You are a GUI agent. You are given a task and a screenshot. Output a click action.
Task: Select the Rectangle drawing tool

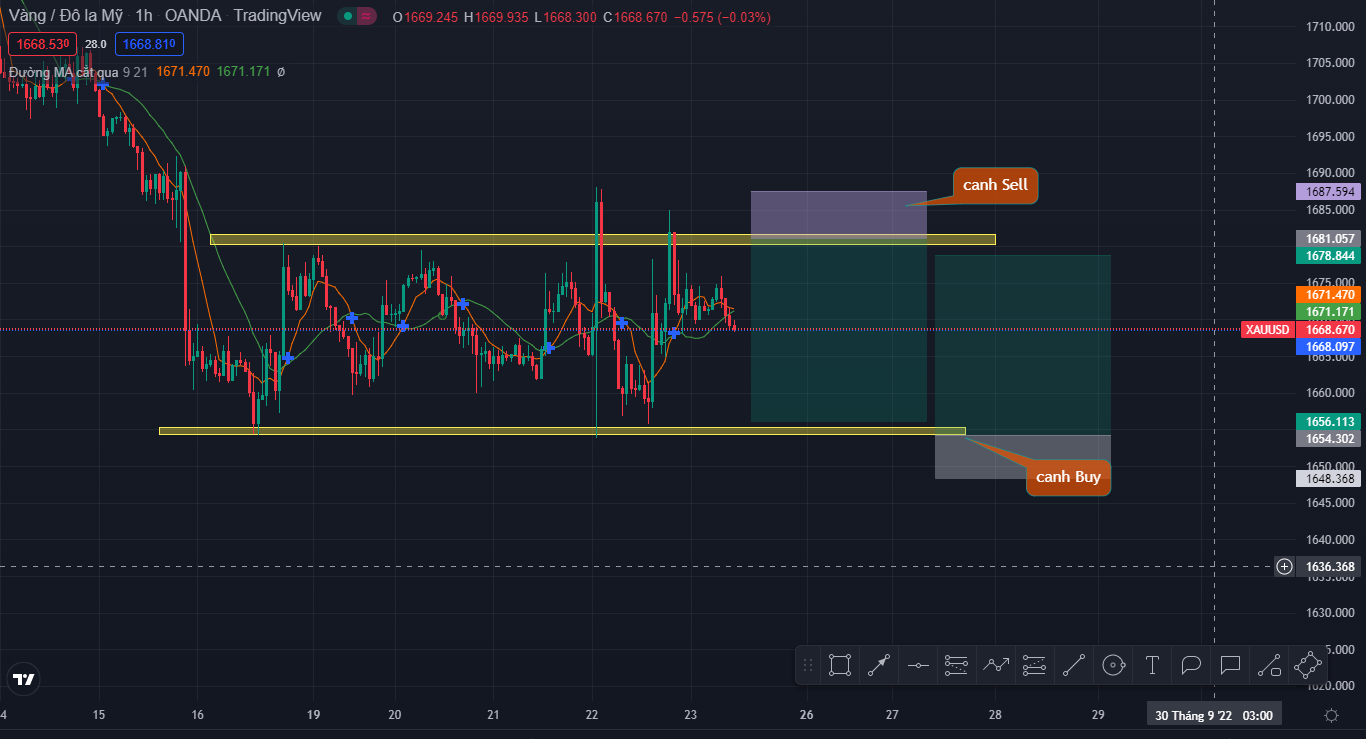click(840, 665)
